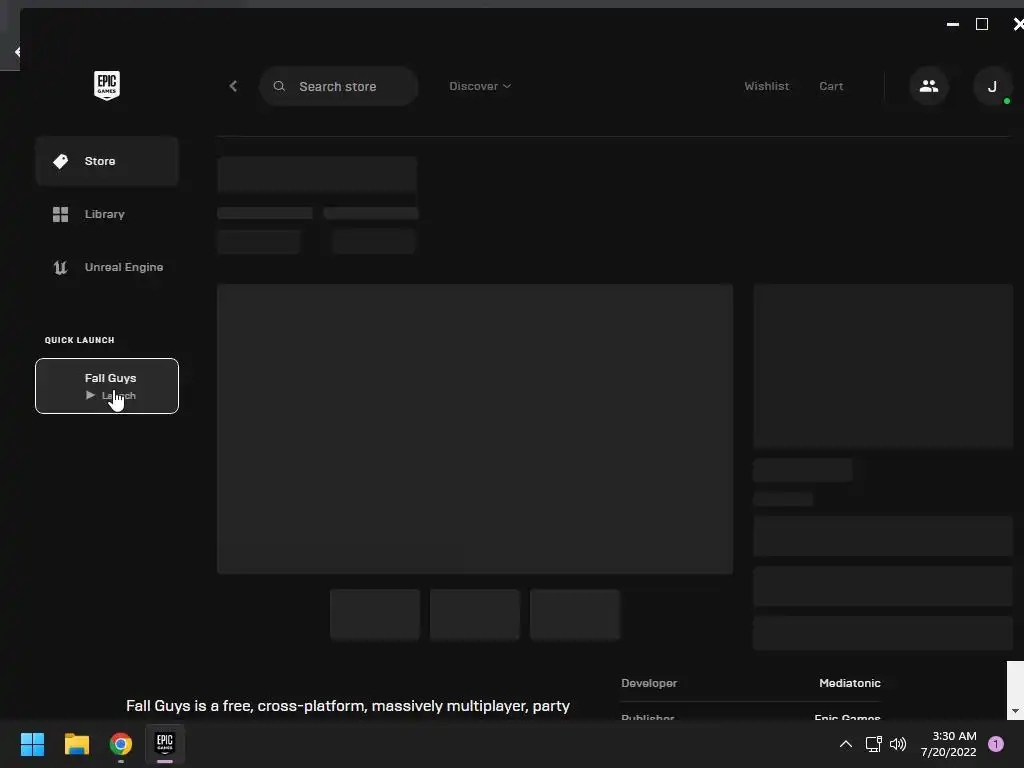Minimize the Epic Games Launcher window
Viewport: 1024px width, 768px height.
[953, 24]
